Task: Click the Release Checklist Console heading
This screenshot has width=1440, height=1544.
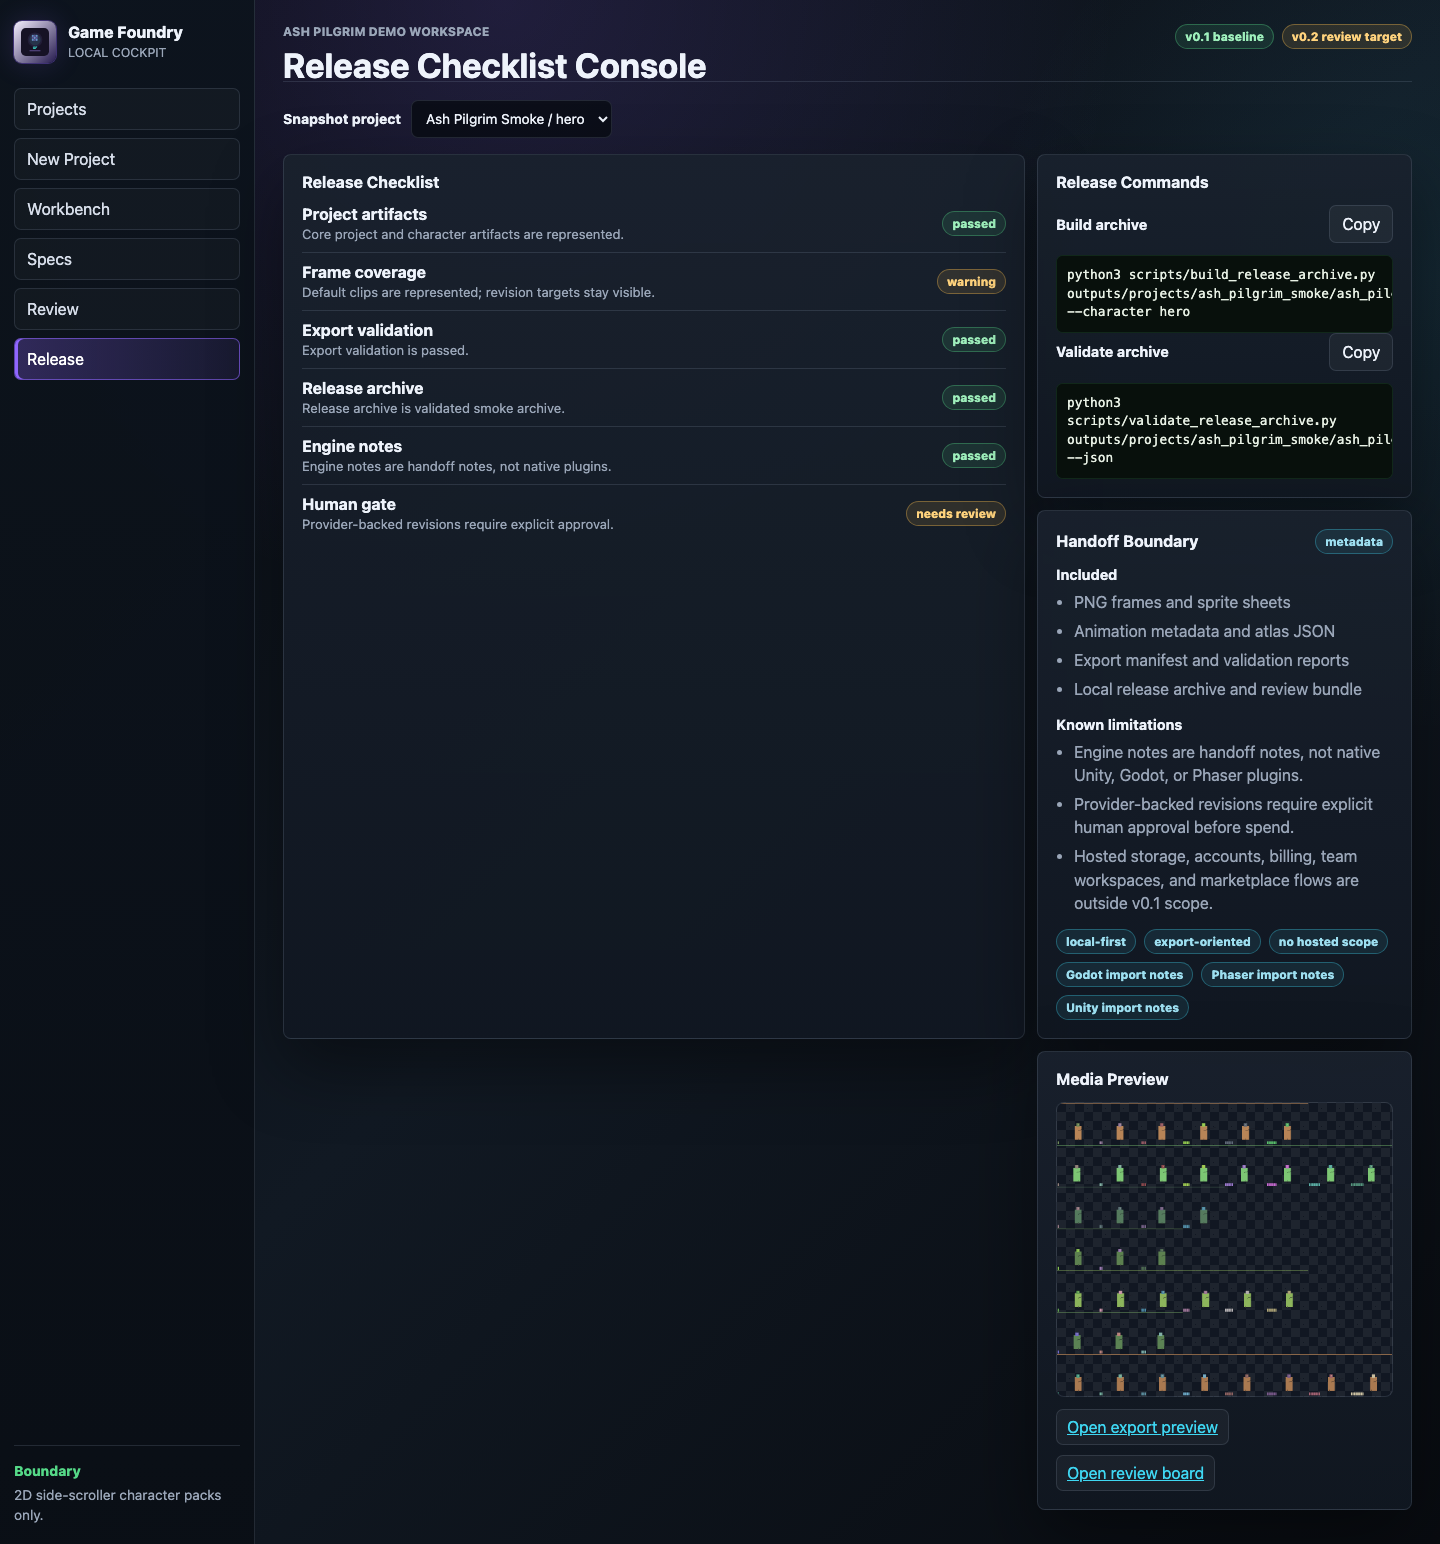Action: pyautogui.click(x=494, y=66)
